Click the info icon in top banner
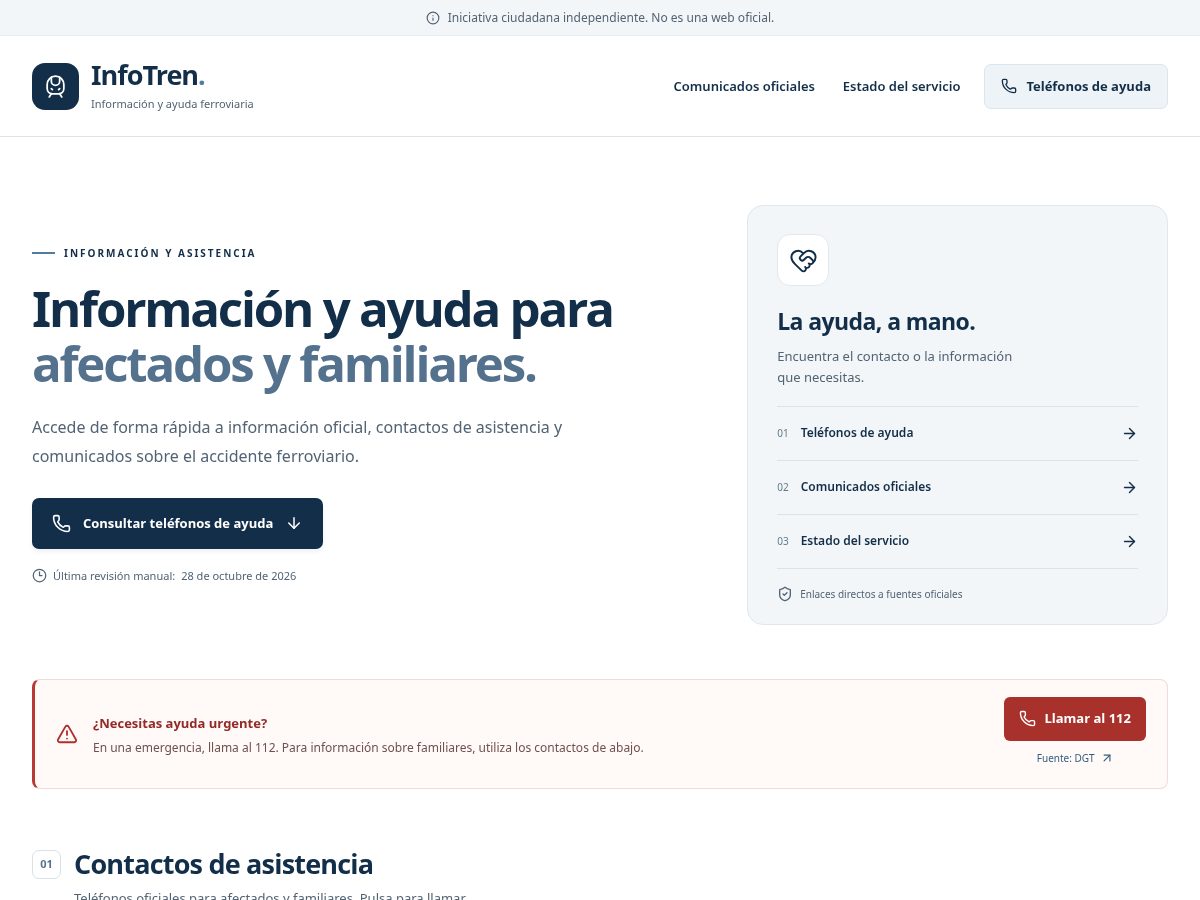 (x=433, y=18)
